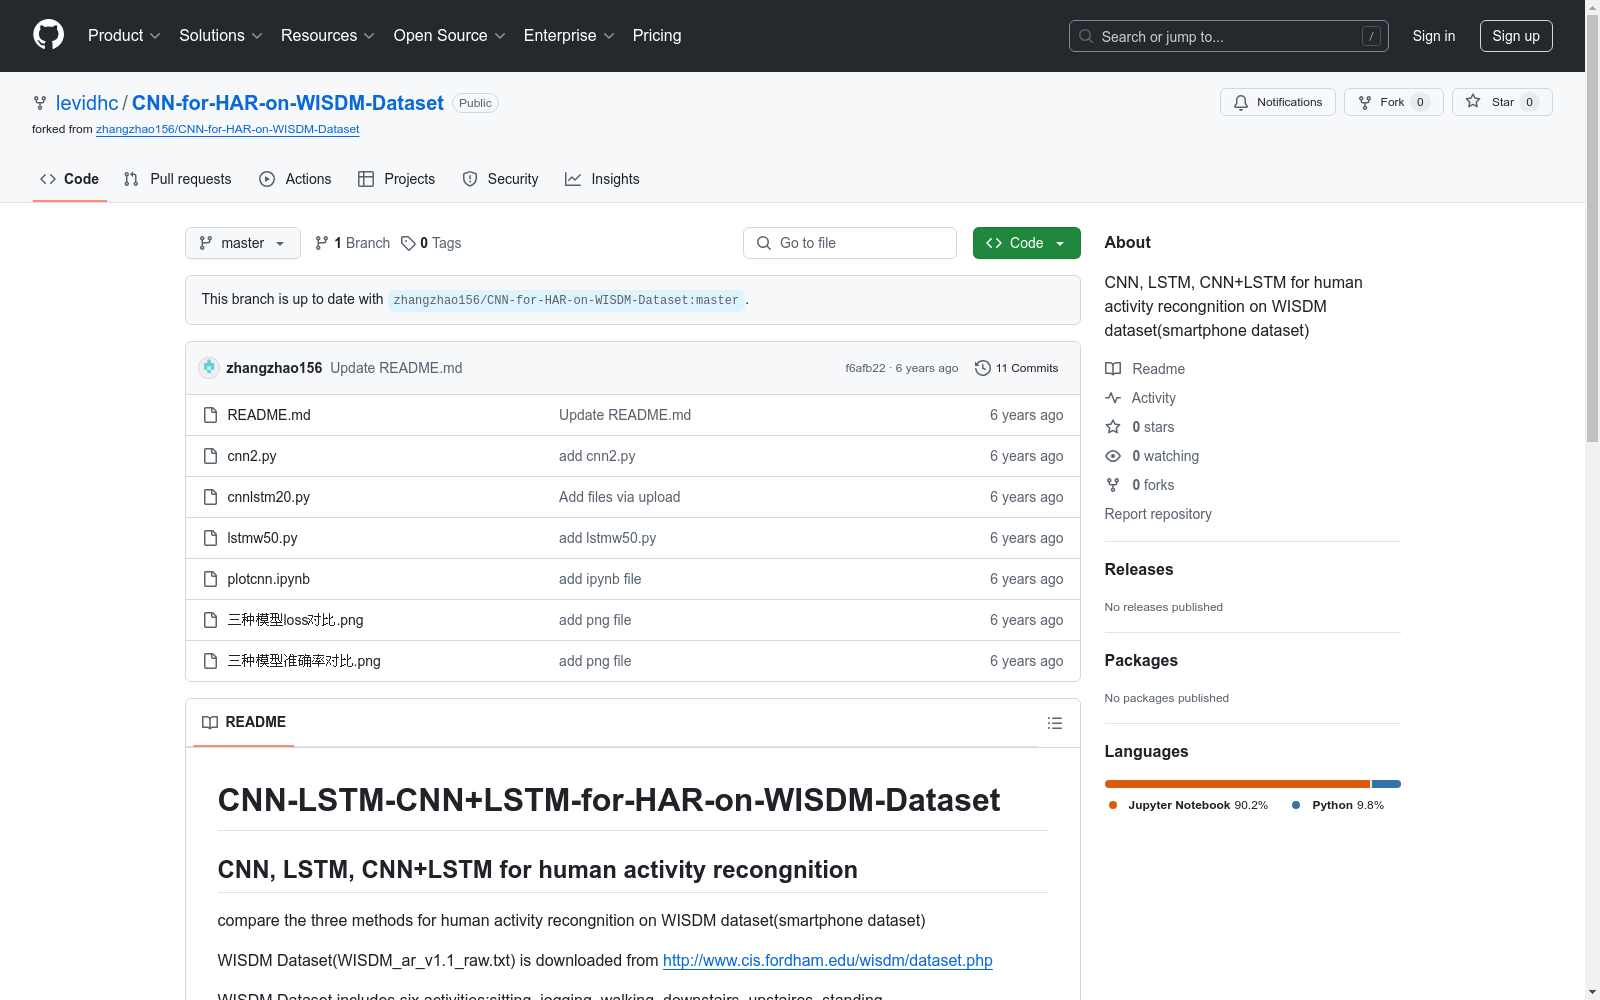Open the green Code dropdown button
This screenshot has height=1000, width=1600.
pyautogui.click(x=1026, y=243)
